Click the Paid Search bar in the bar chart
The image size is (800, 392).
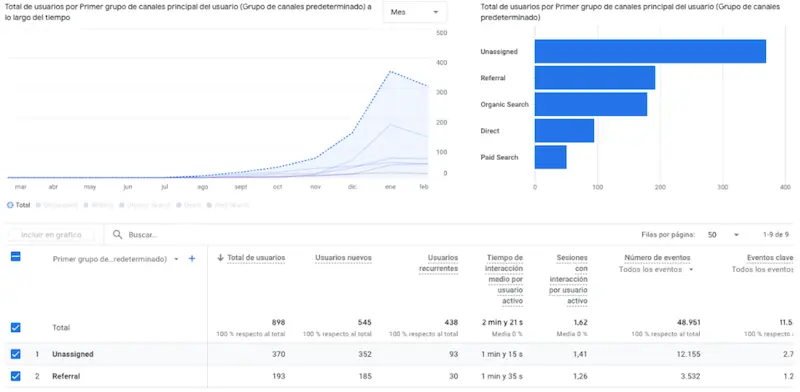[x=551, y=157]
